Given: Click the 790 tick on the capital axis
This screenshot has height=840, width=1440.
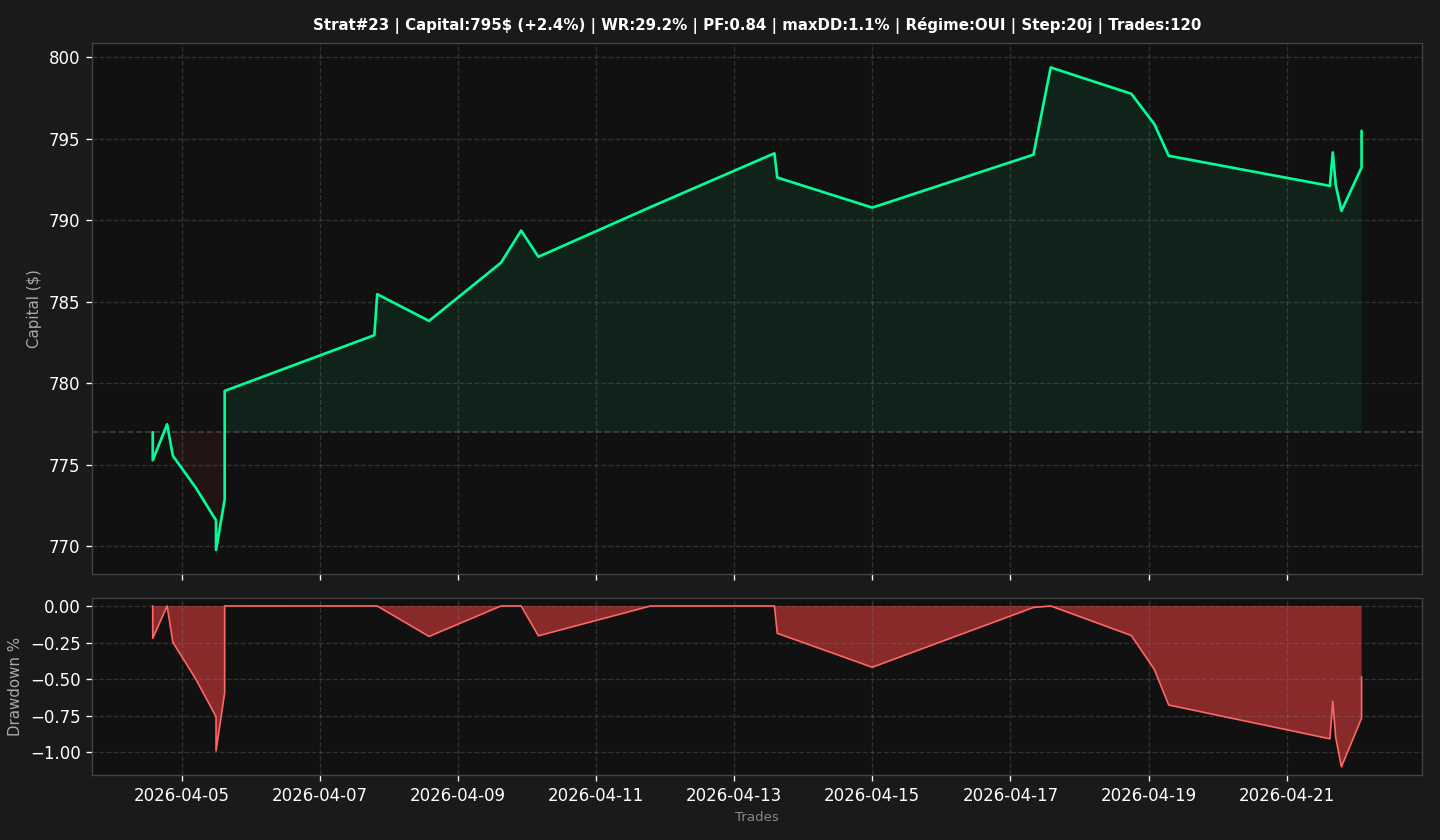Looking at the screenshot, I should pos(65,221).
